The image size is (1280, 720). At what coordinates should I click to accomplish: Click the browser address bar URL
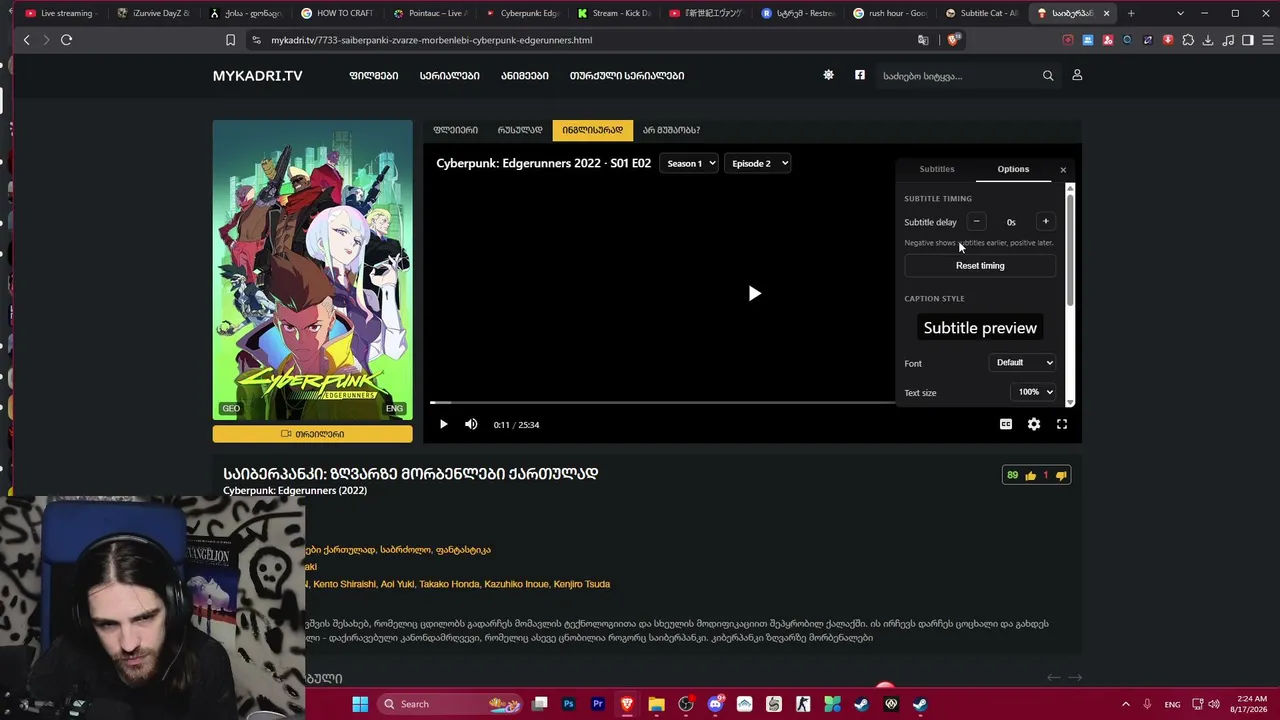point(431,40)
